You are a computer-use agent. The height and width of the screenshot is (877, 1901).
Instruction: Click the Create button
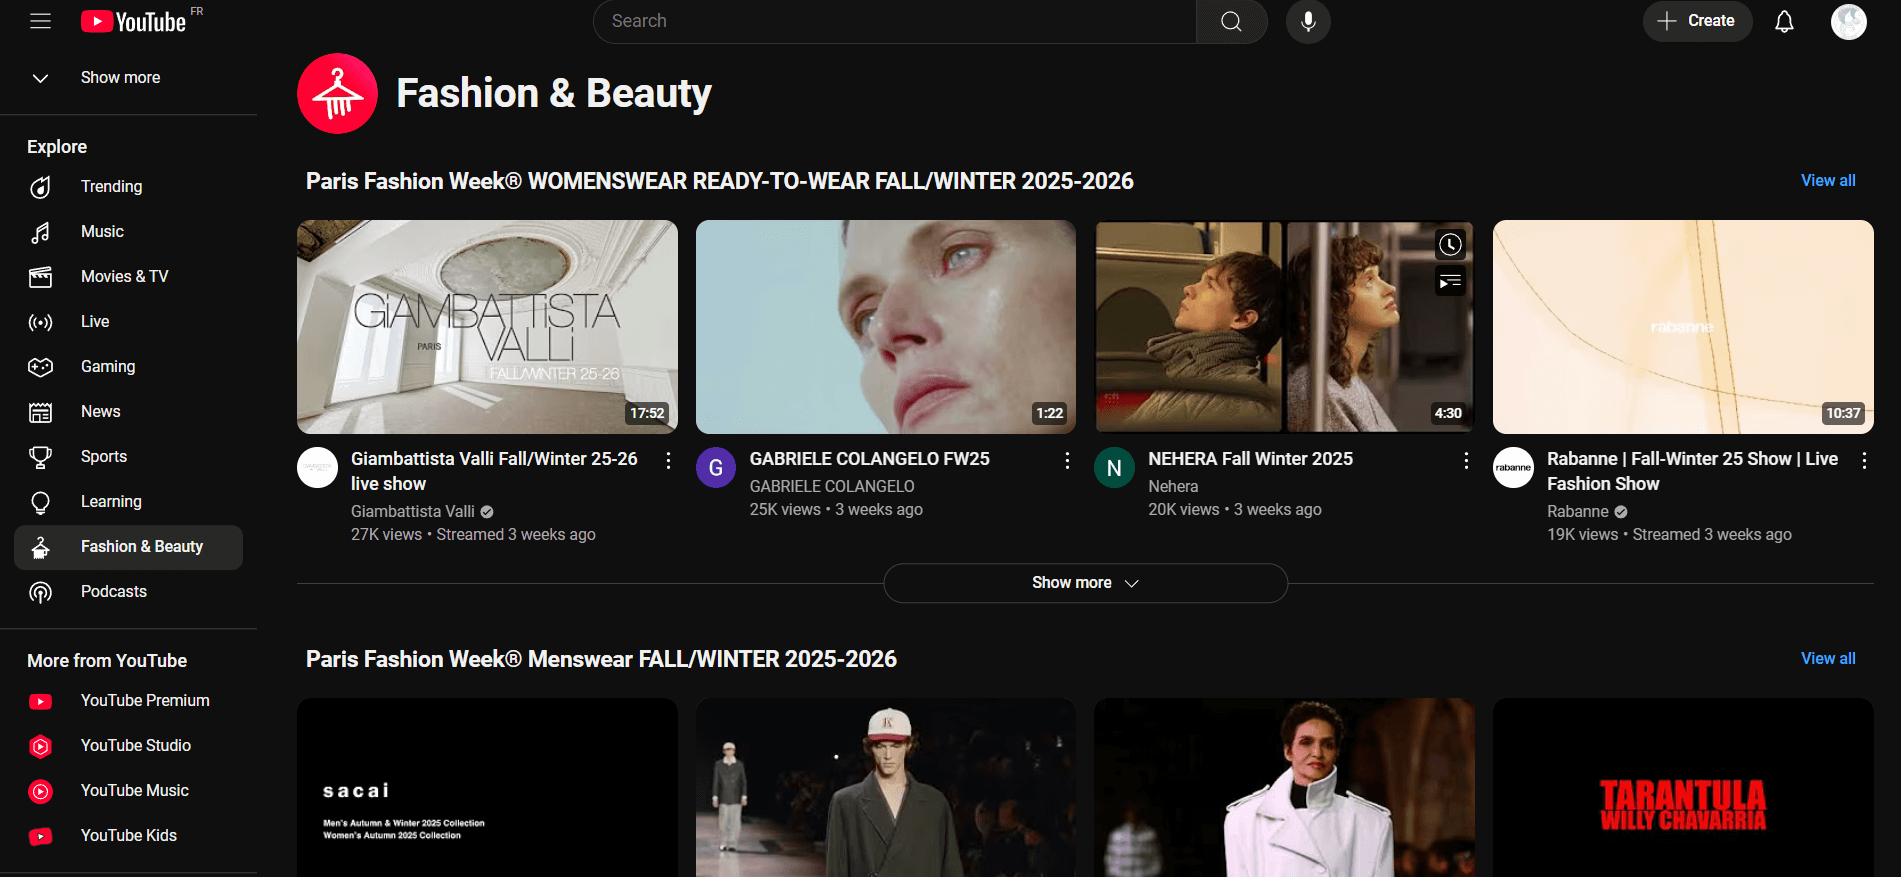pyautogui.click(x=1697, y=21)
